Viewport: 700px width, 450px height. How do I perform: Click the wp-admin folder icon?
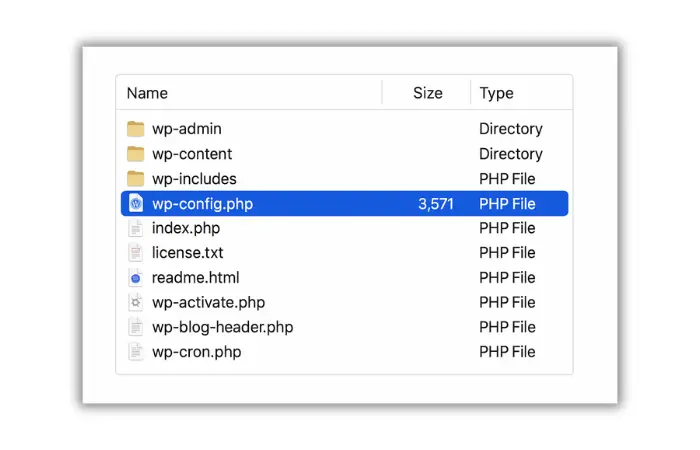(x=136, y=129)
